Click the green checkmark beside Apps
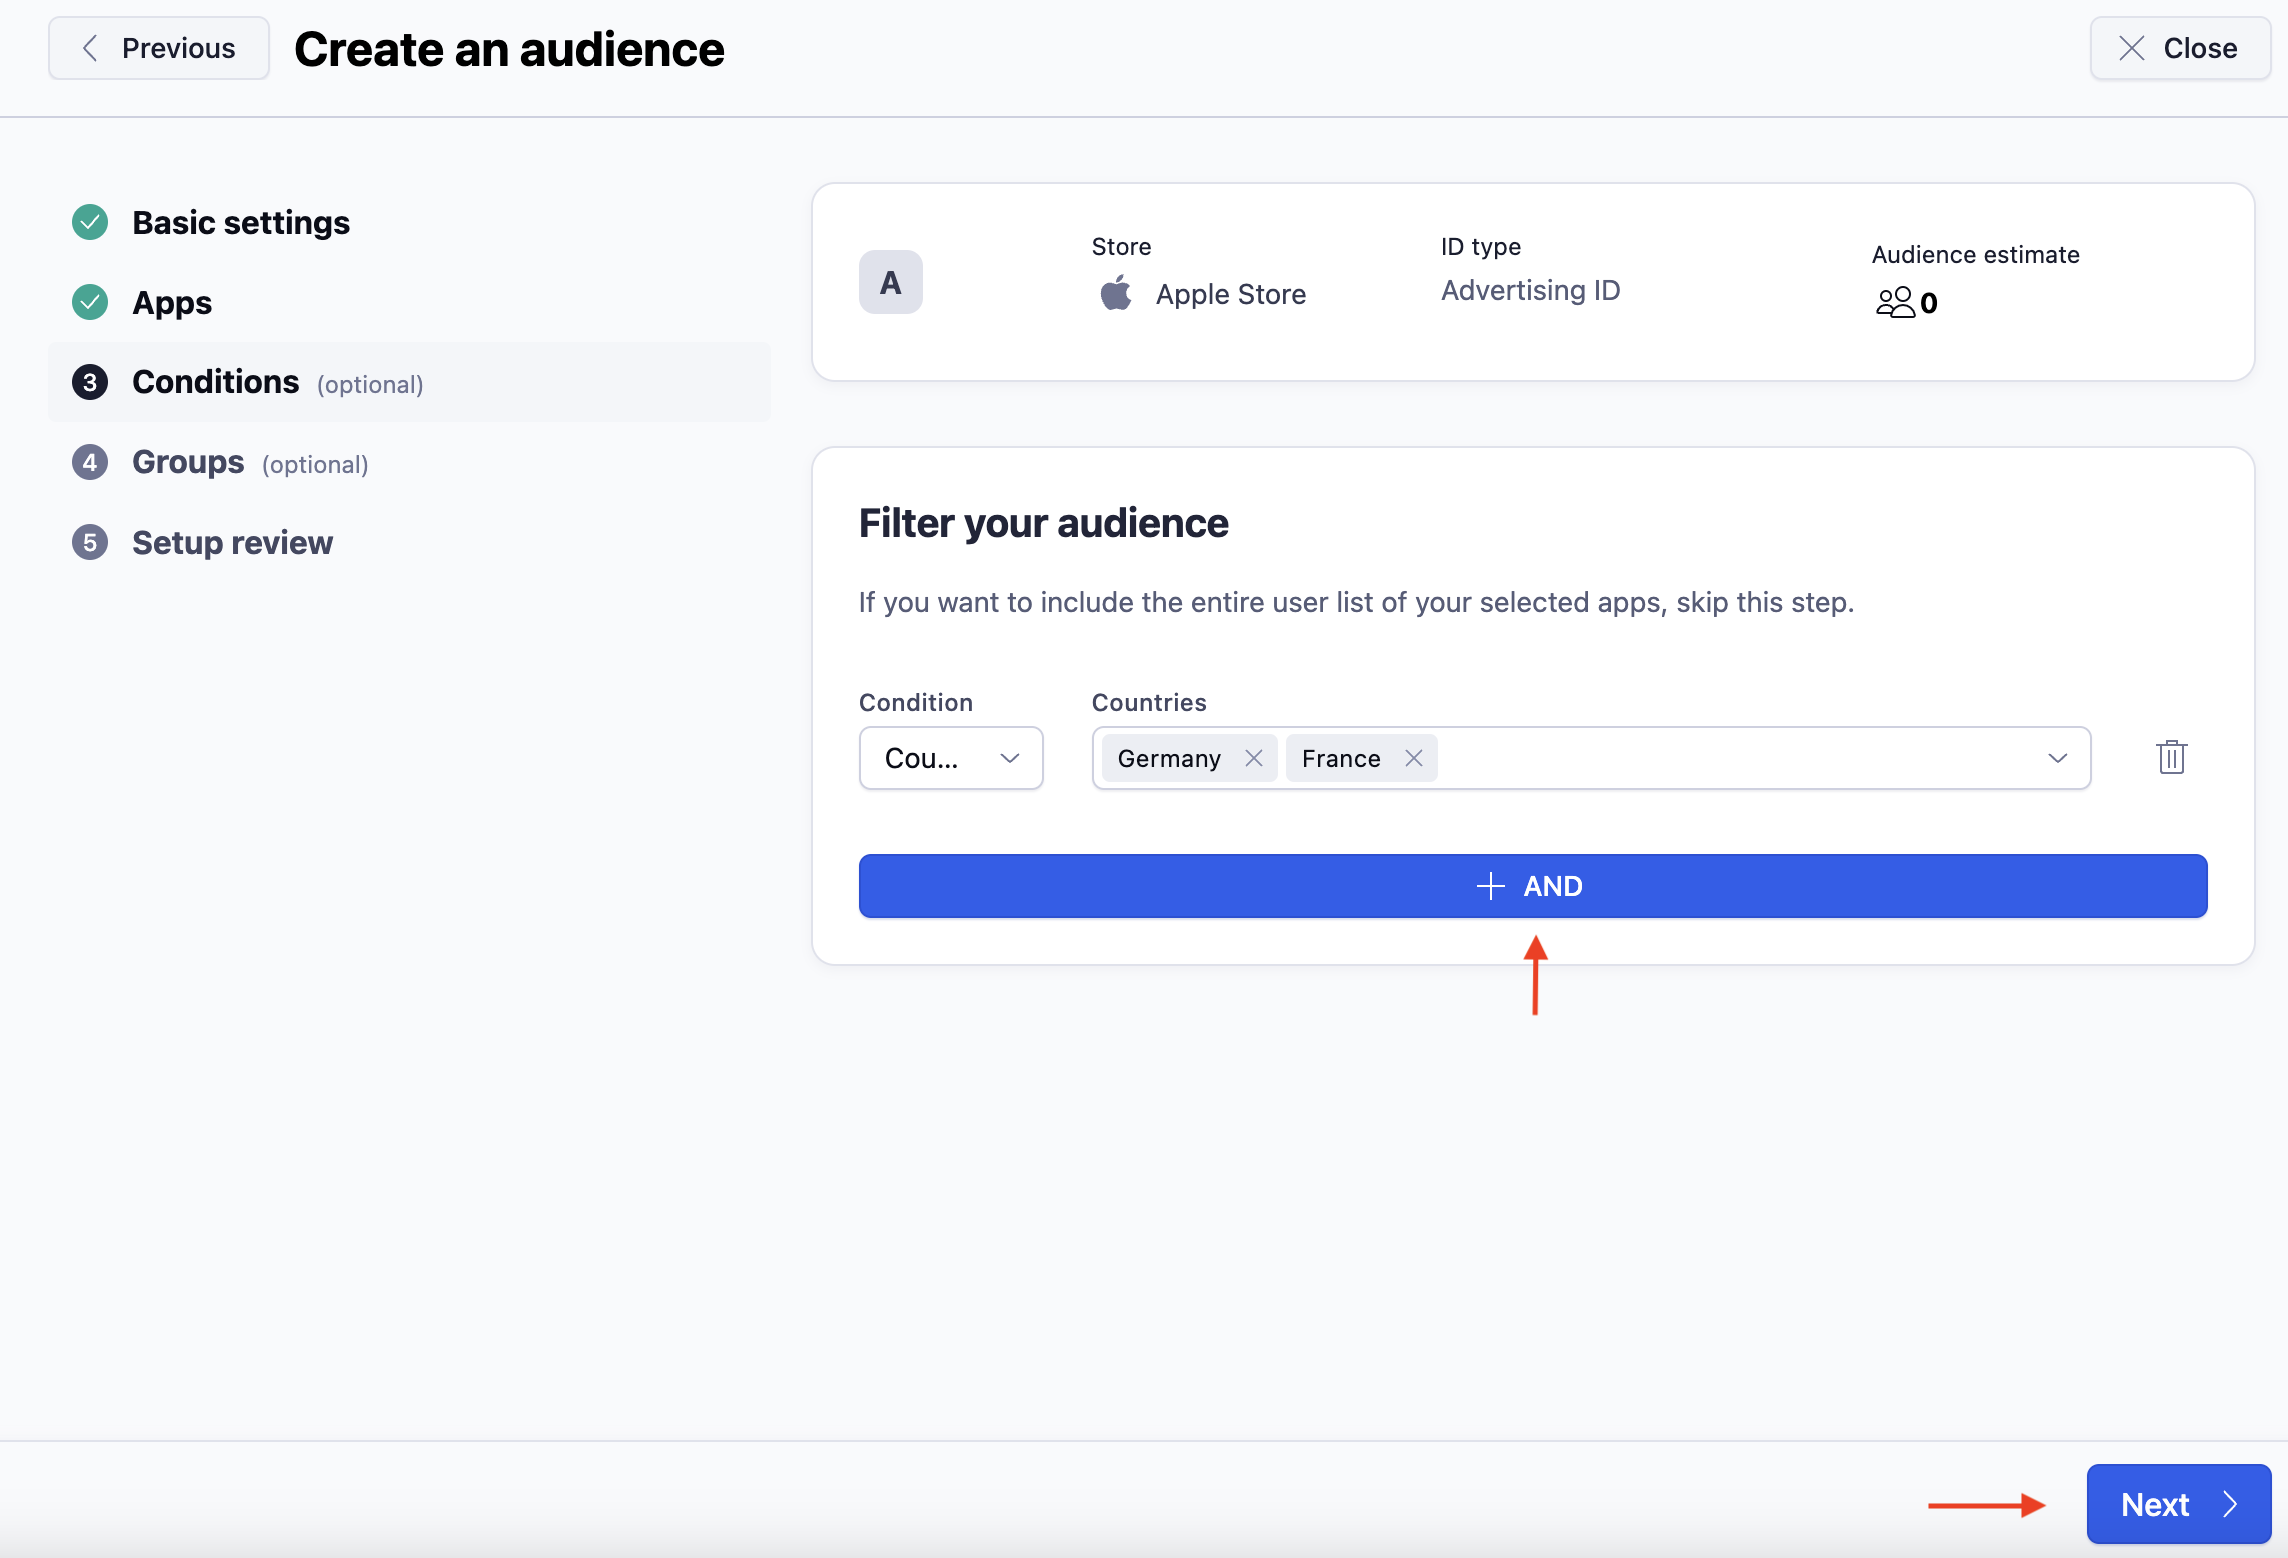This screenshot has width=2288, height=1558. click(90, 302)
